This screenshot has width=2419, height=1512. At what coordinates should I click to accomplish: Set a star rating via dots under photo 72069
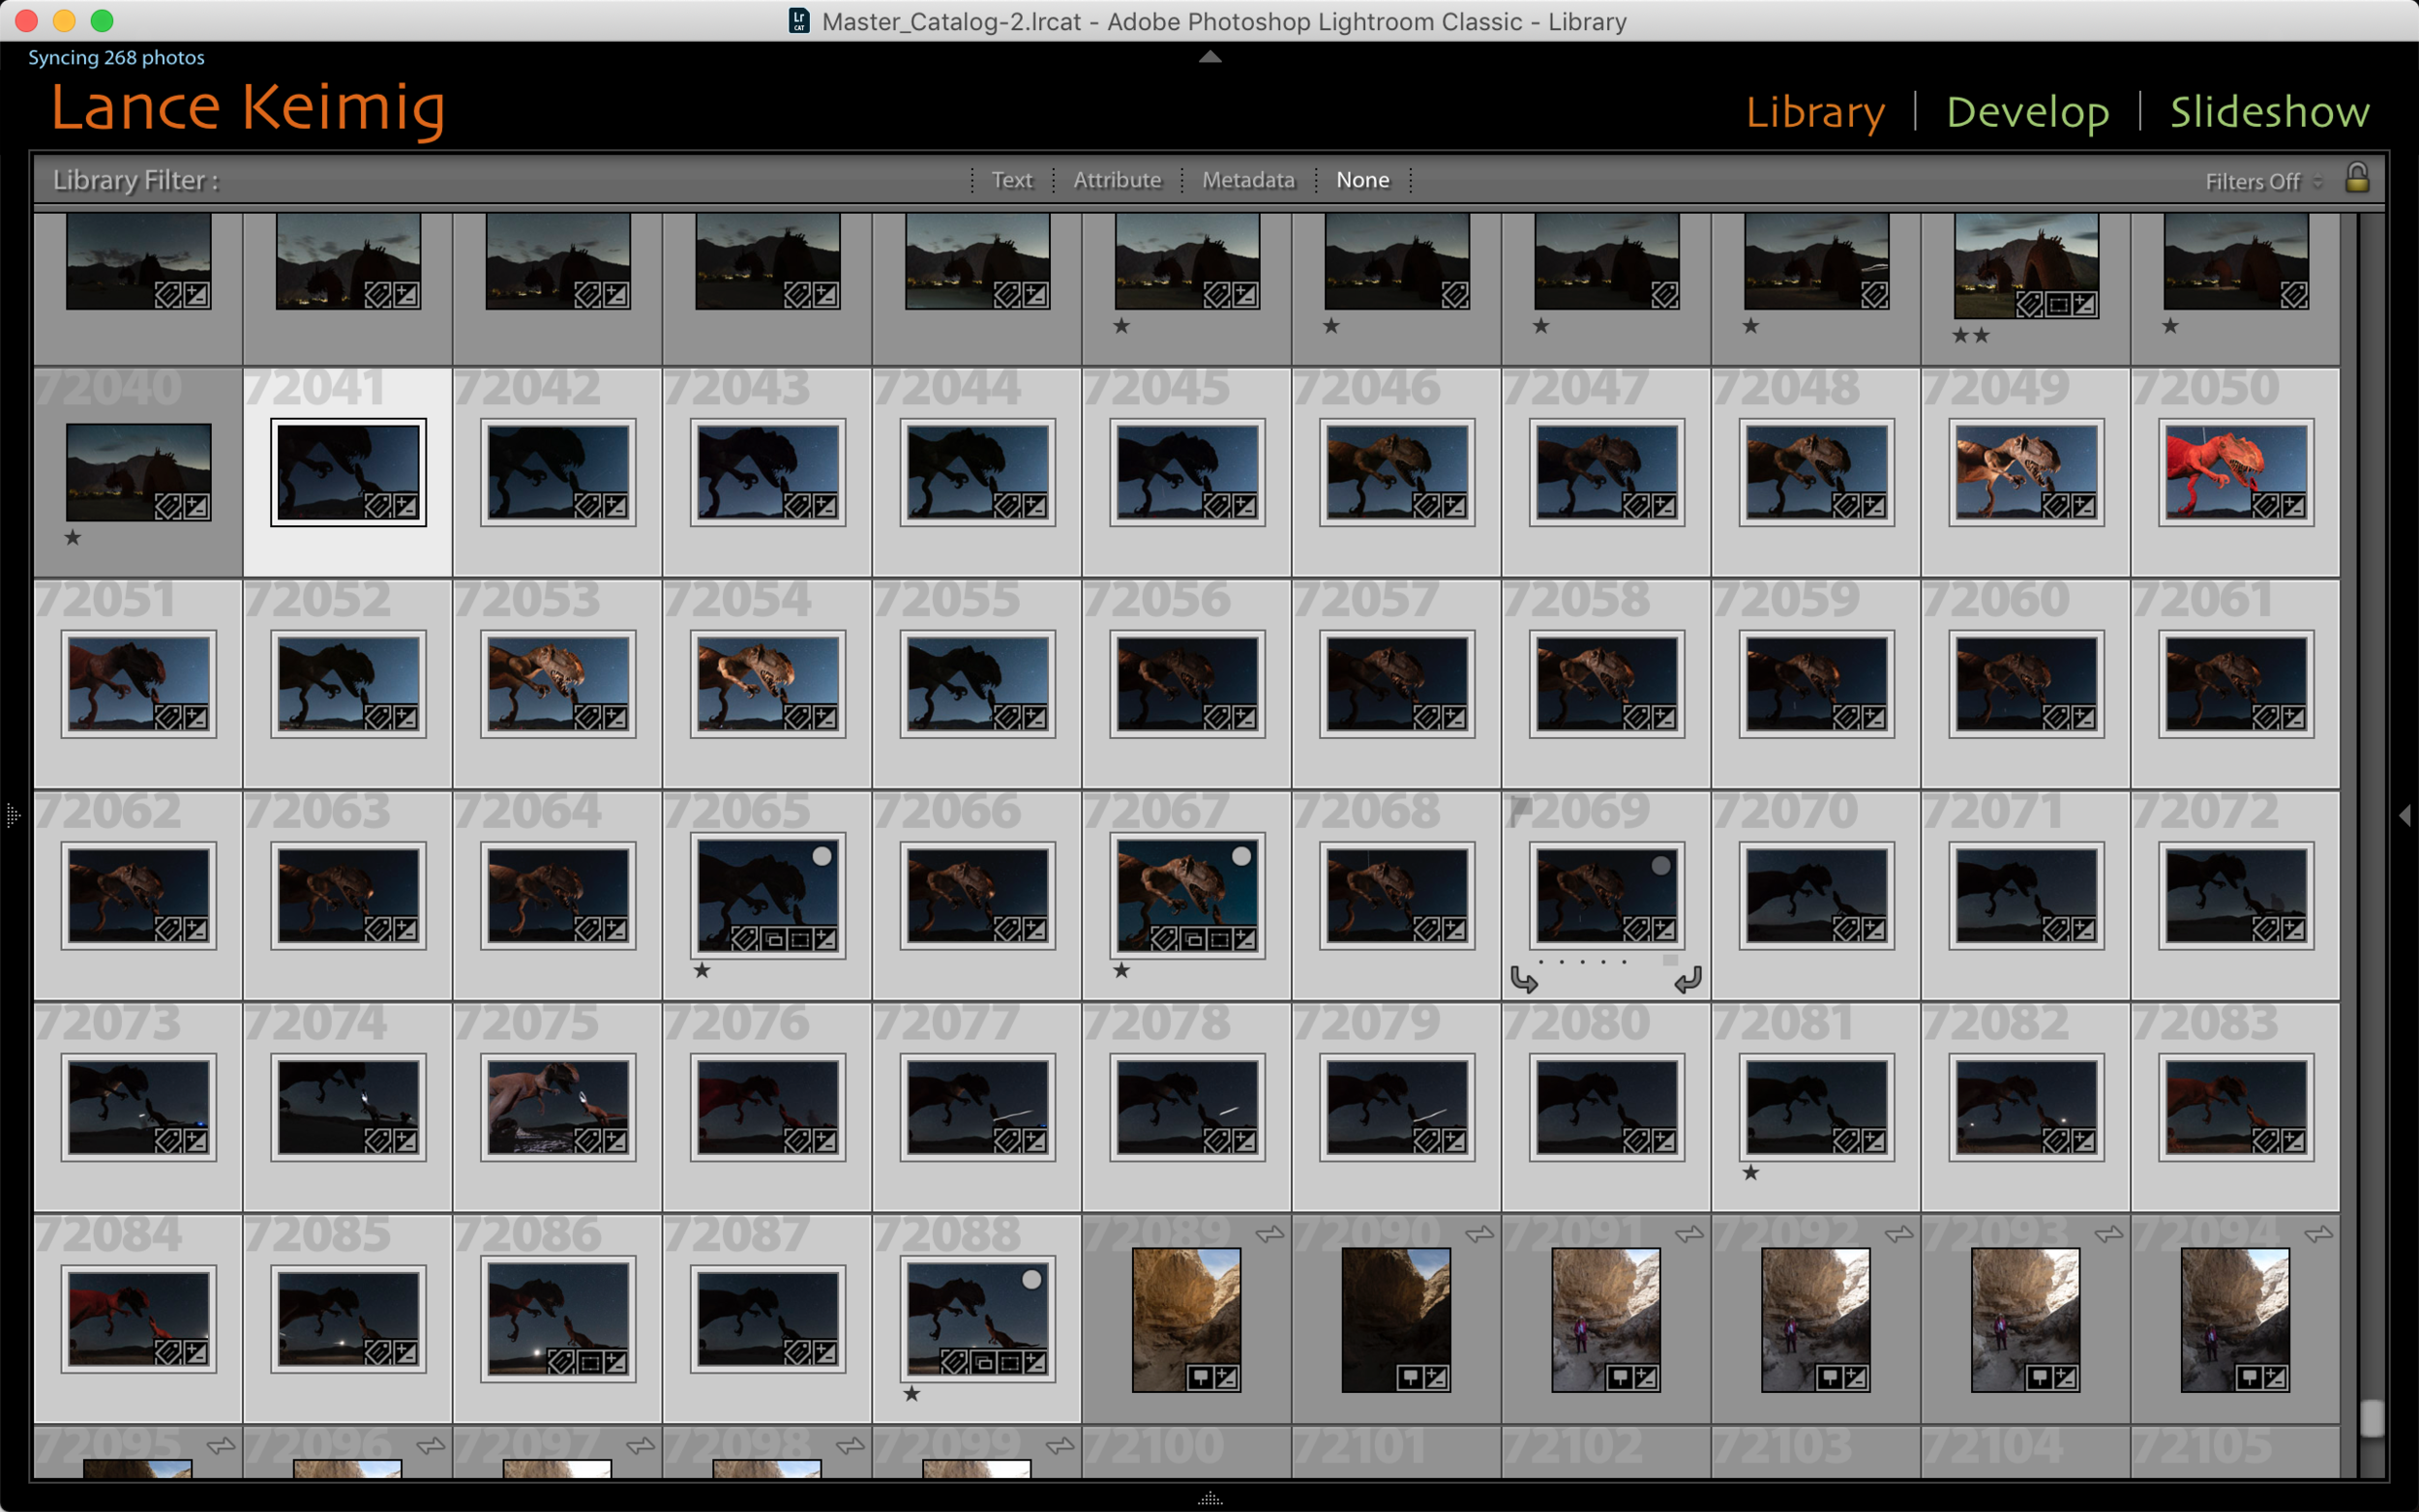[1583, 962]
